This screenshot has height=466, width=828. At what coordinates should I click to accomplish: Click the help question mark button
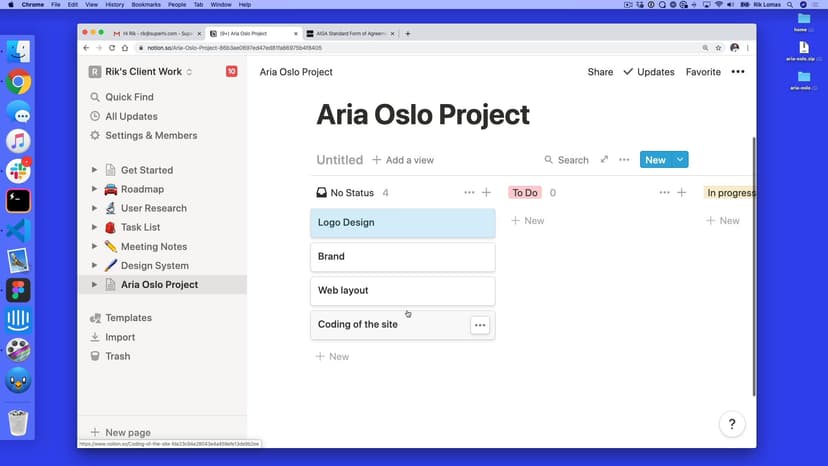(x=732, y=425)
